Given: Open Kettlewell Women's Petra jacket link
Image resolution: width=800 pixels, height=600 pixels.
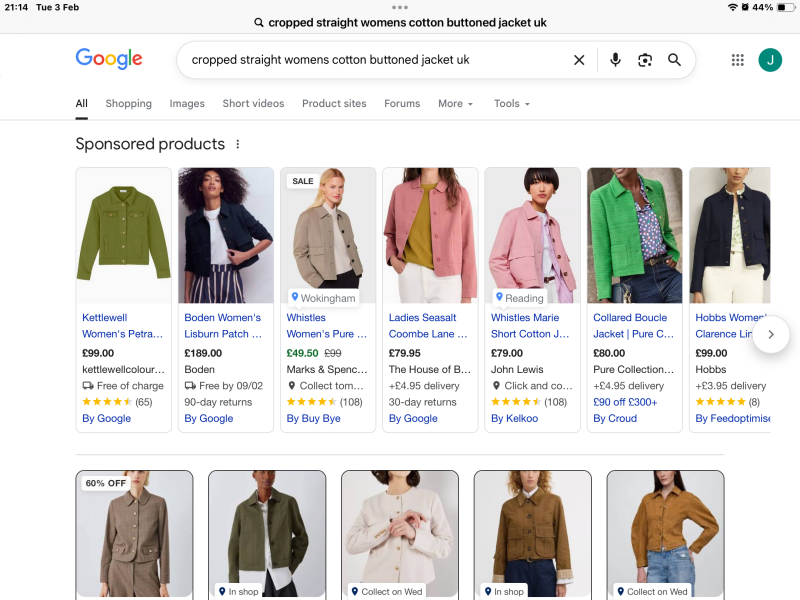Looking at the screenshot, I should (x=122, y=326).
